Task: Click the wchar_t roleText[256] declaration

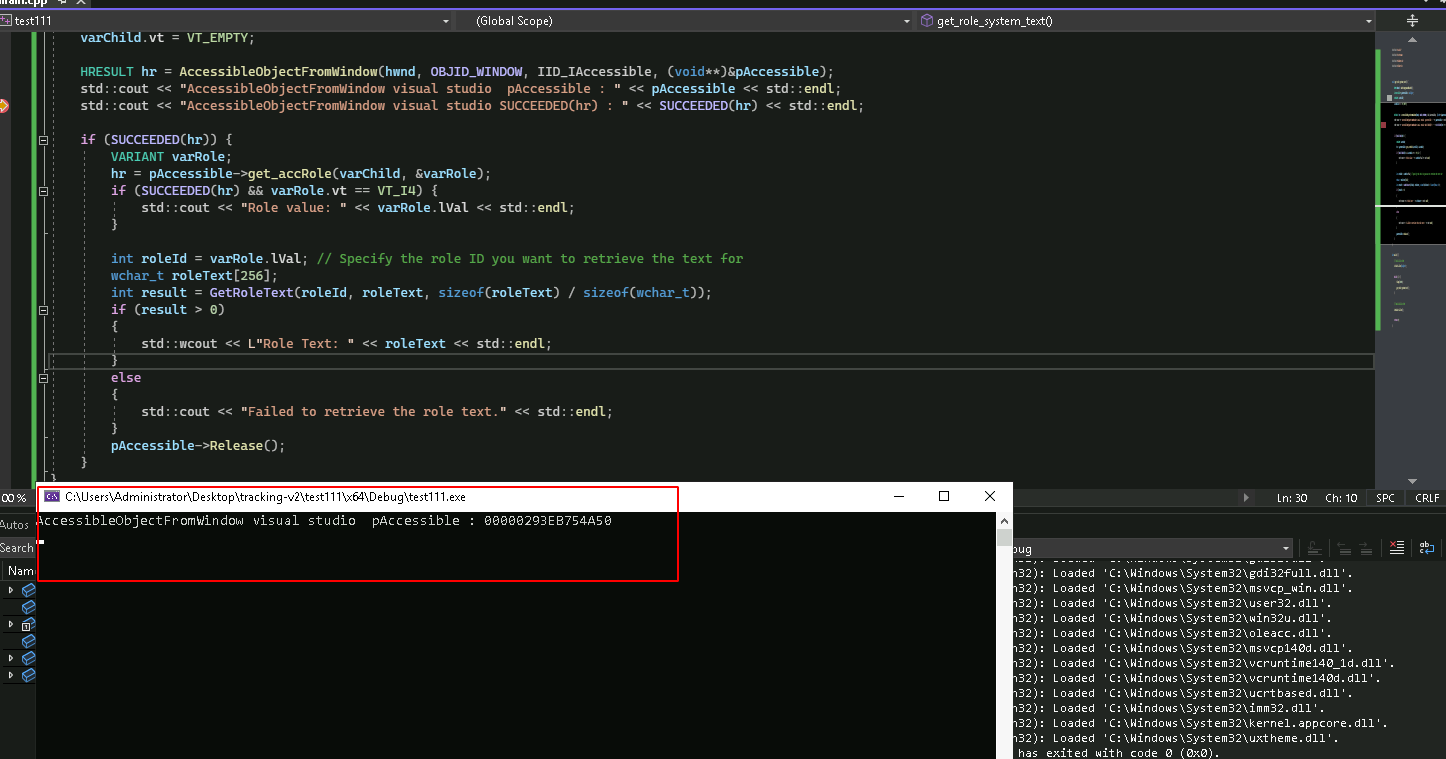Action: (x=194, y=276)
